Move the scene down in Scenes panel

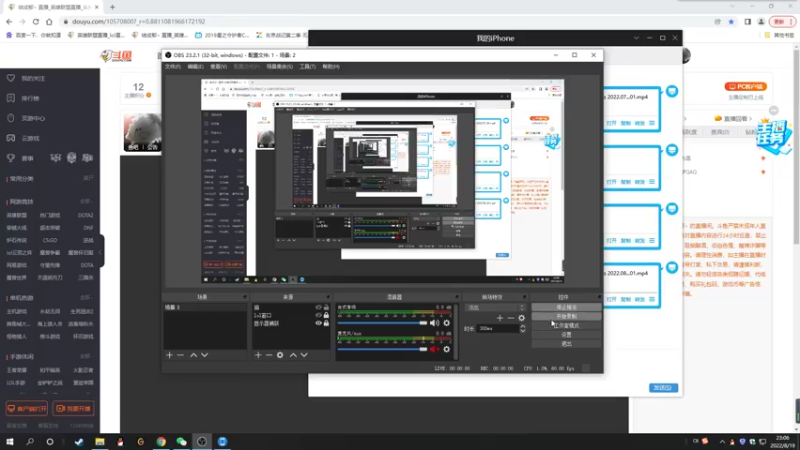[205, 355]
